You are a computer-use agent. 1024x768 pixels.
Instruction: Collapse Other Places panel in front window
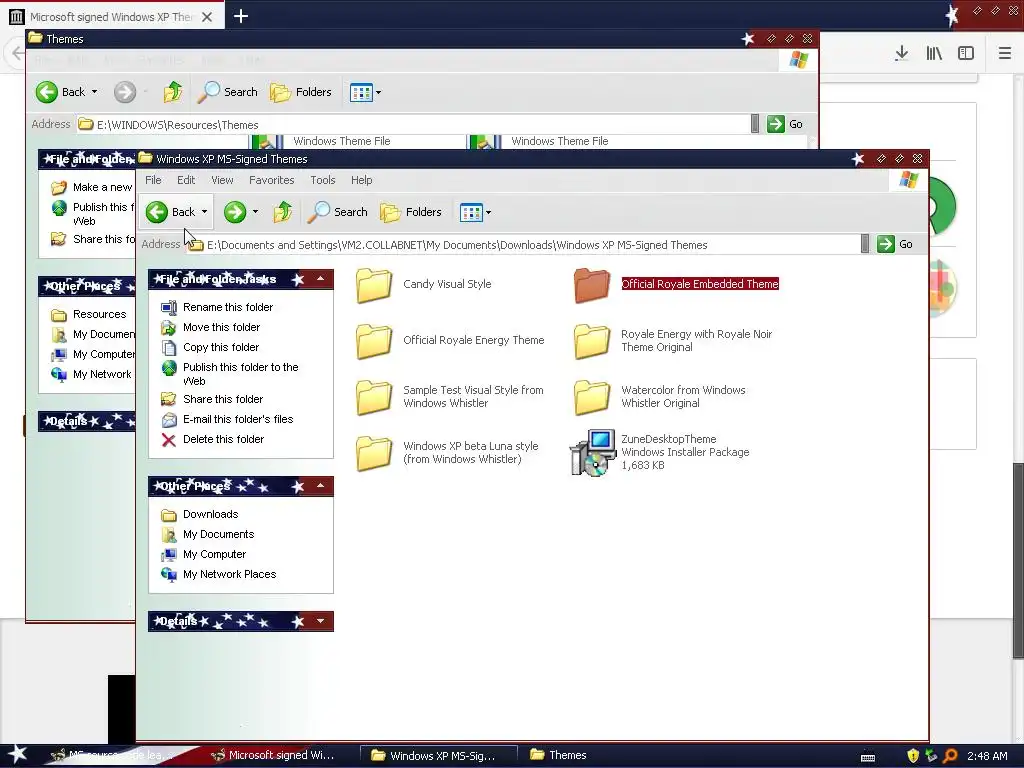pyautogui.click(x=321, y=486)
